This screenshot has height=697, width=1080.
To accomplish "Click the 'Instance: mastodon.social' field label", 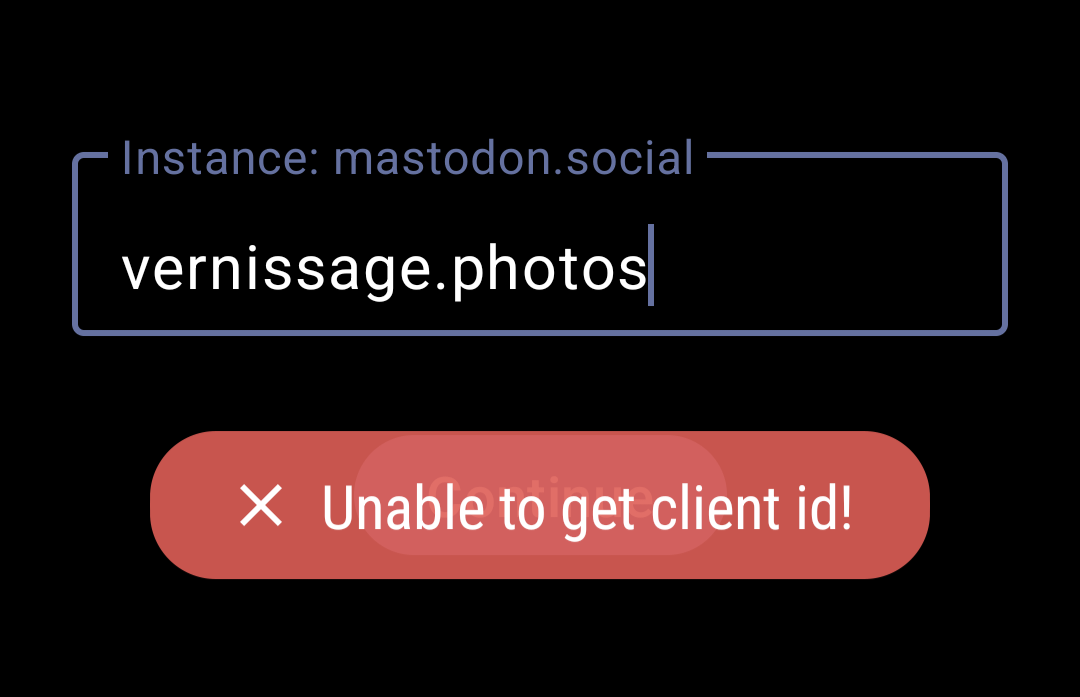I will tap(407, 158).
